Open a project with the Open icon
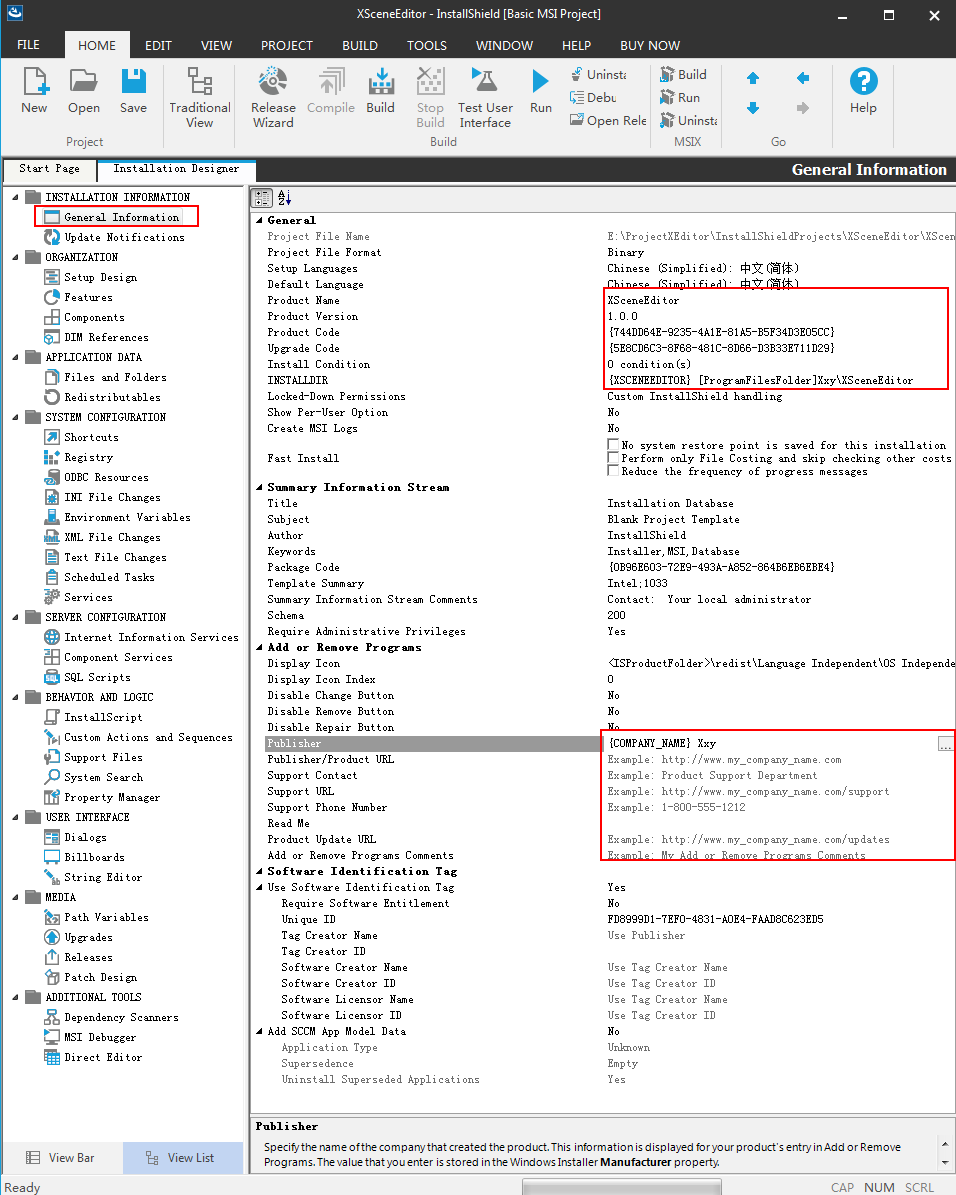 [84, 91]
